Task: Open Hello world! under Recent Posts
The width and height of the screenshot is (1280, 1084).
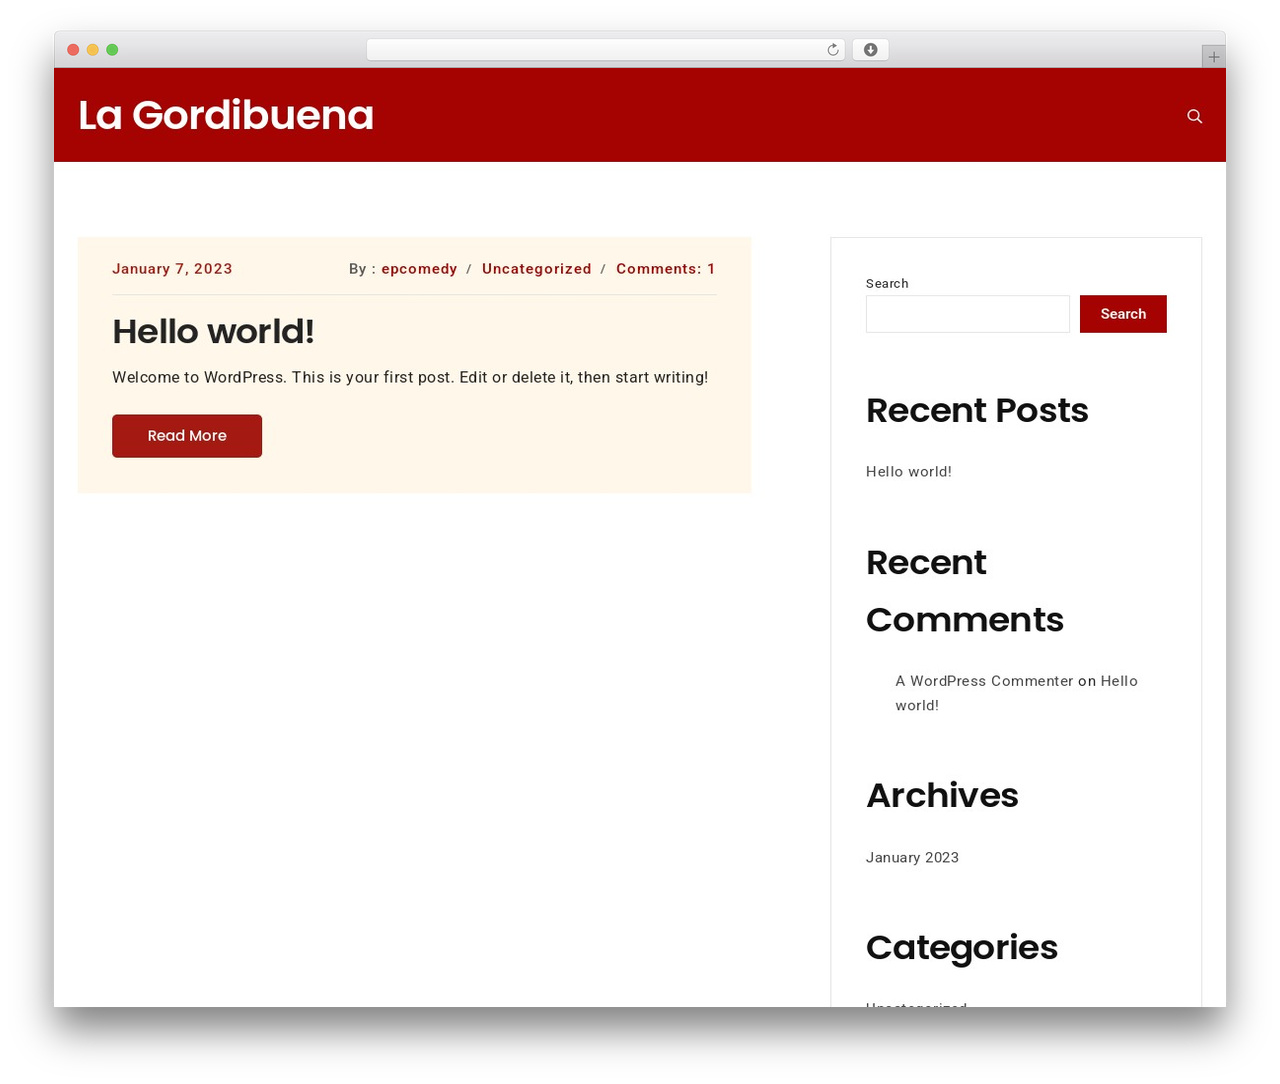Action: tap(909, 472)
